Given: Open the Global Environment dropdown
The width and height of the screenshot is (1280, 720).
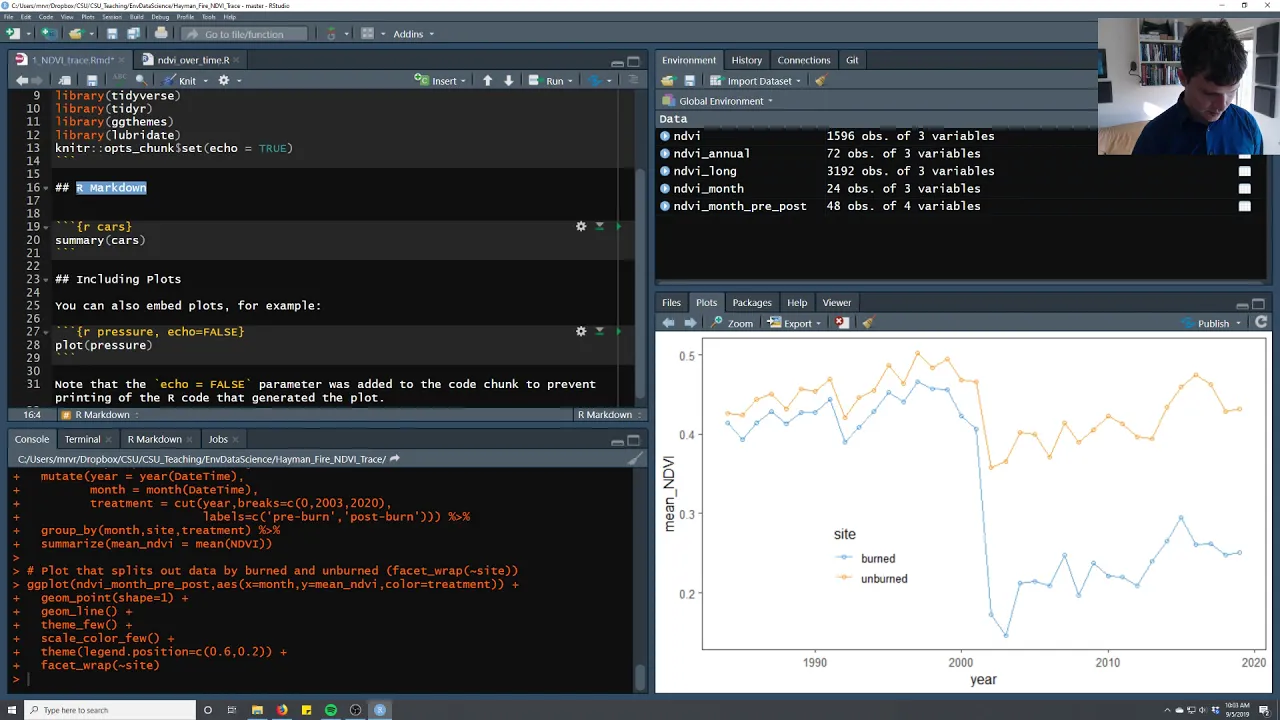Looking at the screenshot, I should tap(719, 101).
